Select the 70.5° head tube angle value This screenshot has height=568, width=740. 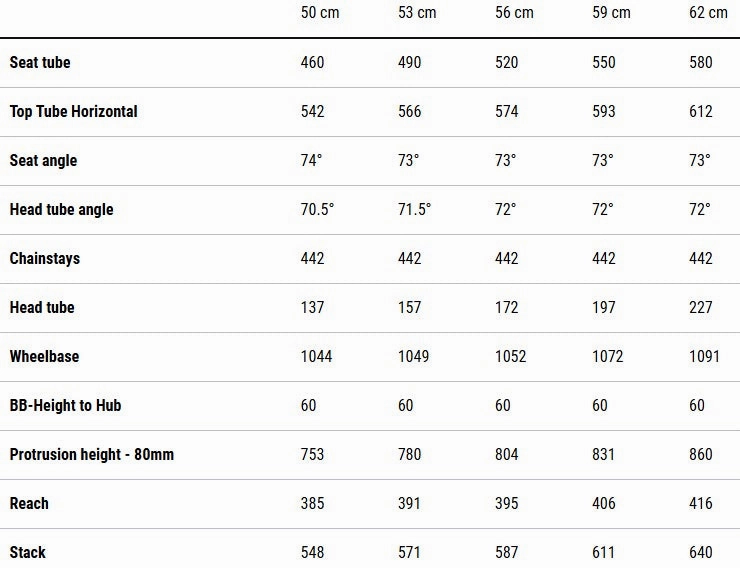click(318, 209)
